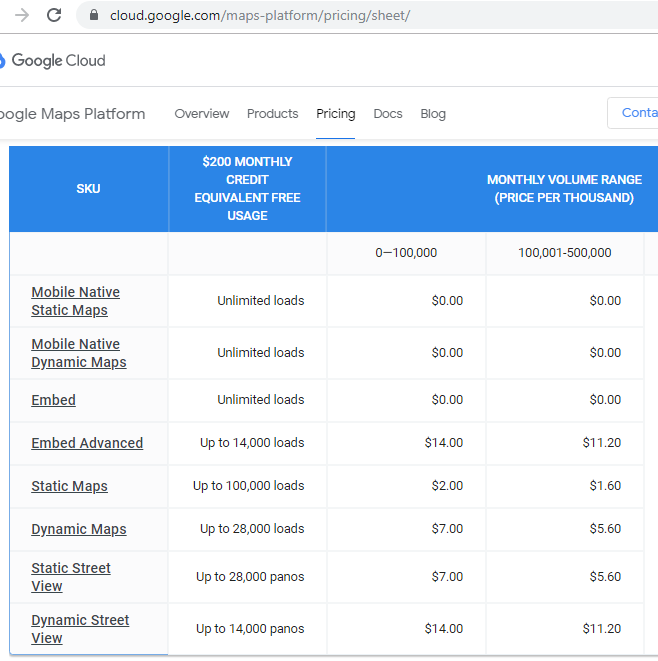Open the Dynamic Street View link
Viewport: 658px width, 661px height.
click(x=80, y=629)
